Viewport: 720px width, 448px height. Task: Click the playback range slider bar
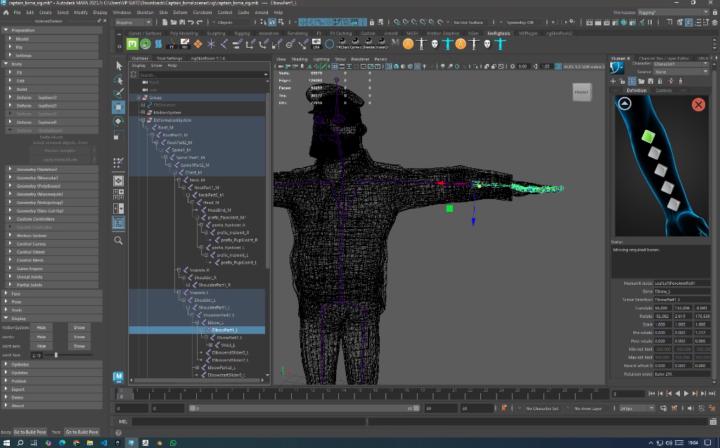[304, 408]
